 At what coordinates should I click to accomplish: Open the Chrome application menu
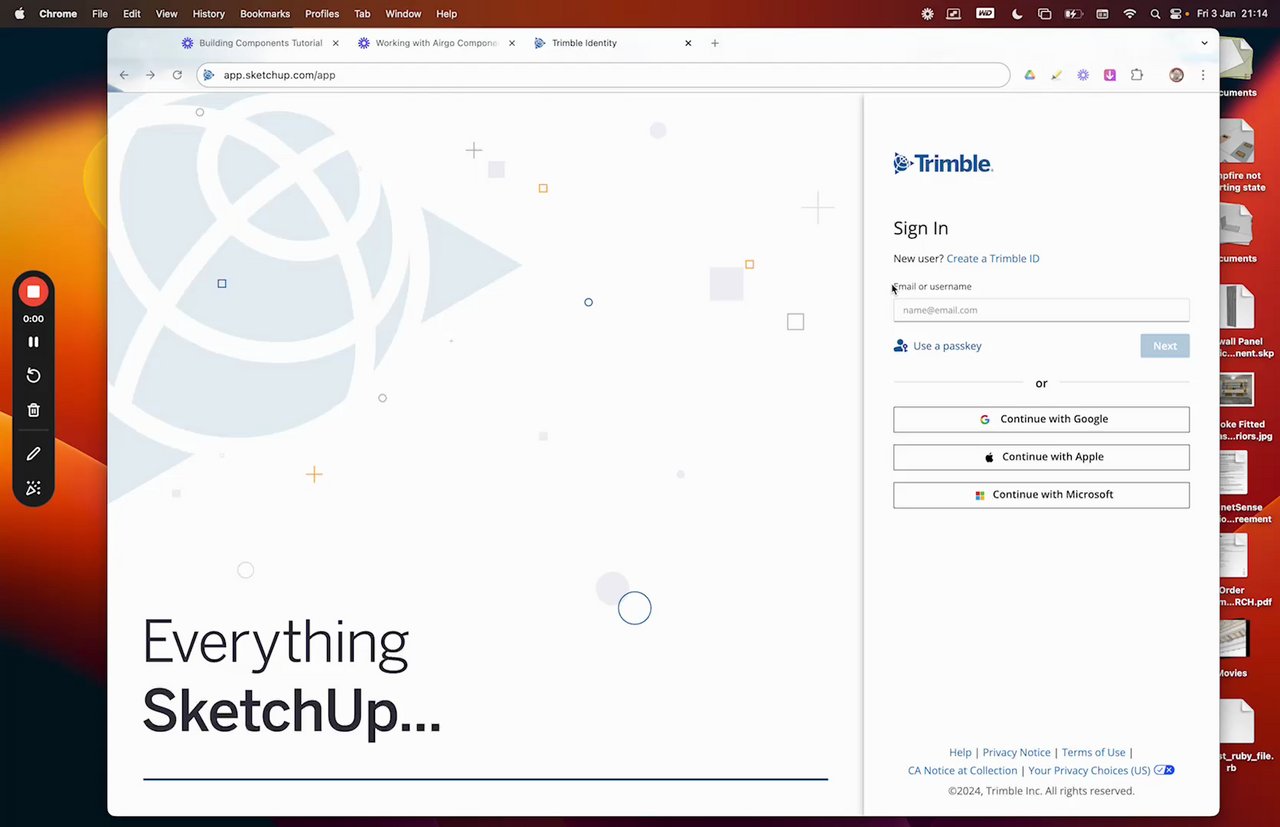(x=58, y=14)
